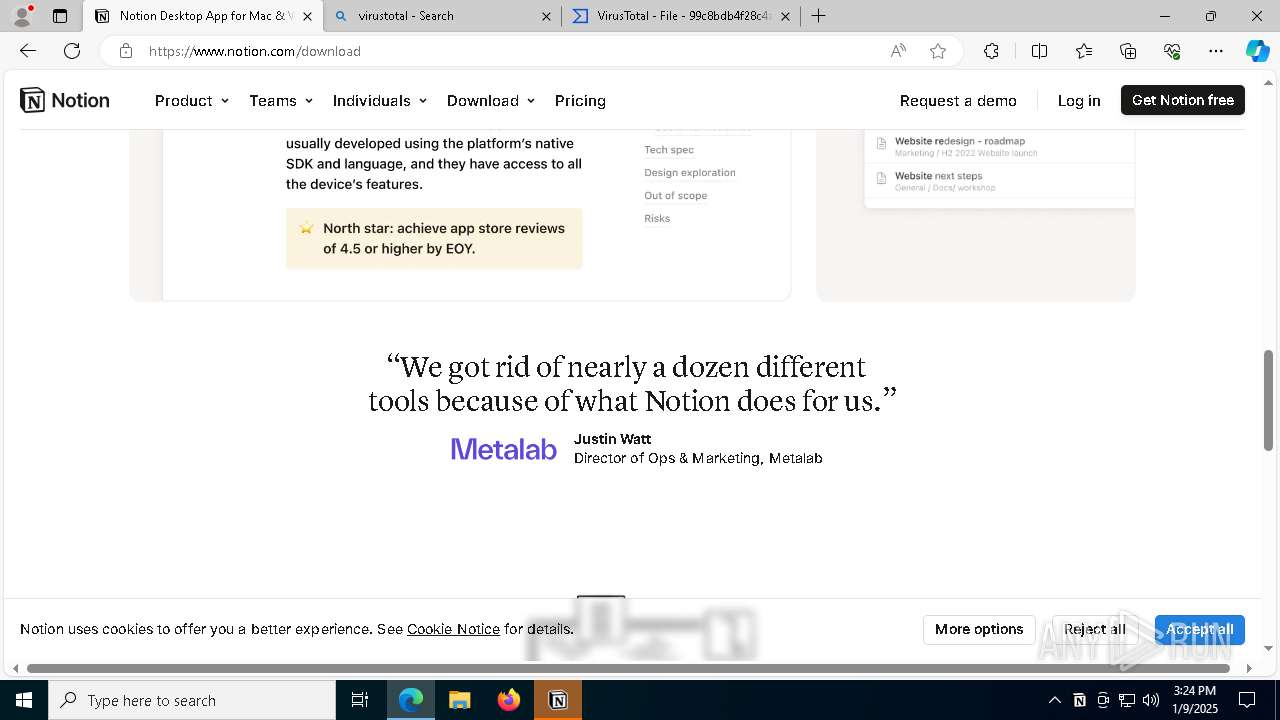Viewport: 1280px width, 720px height.
Task: Go back using the browser back arrow
Action: point(28,51)
